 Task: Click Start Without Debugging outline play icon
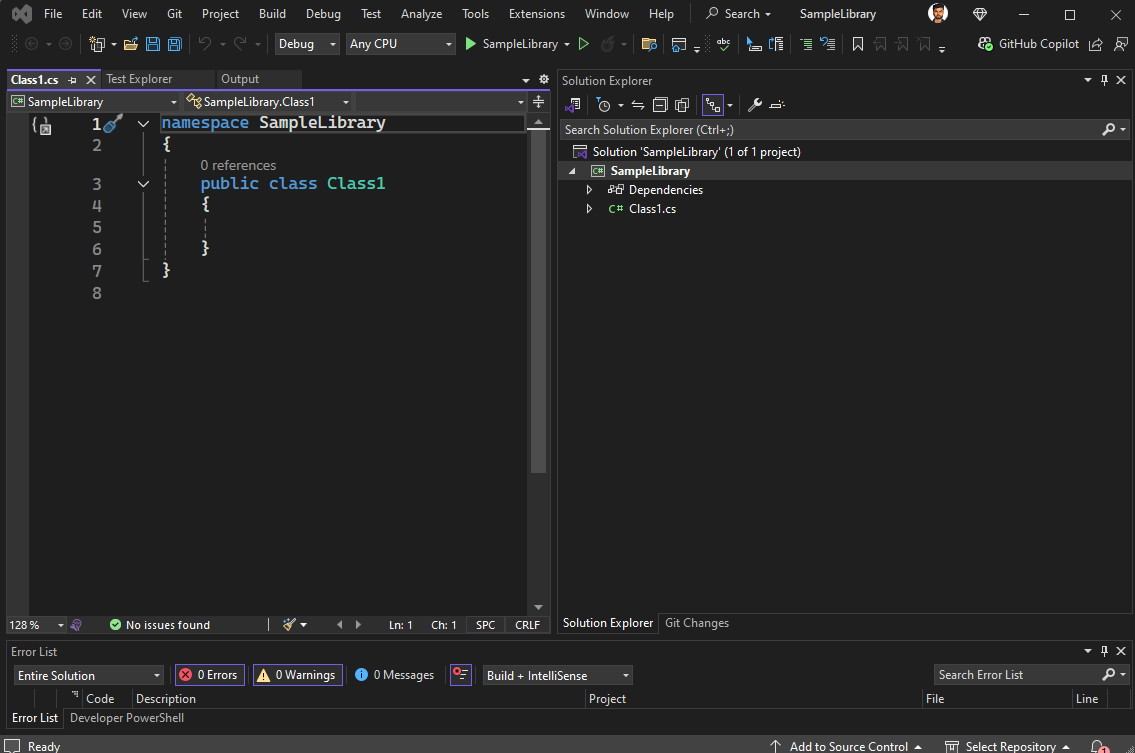pos(583,44)
